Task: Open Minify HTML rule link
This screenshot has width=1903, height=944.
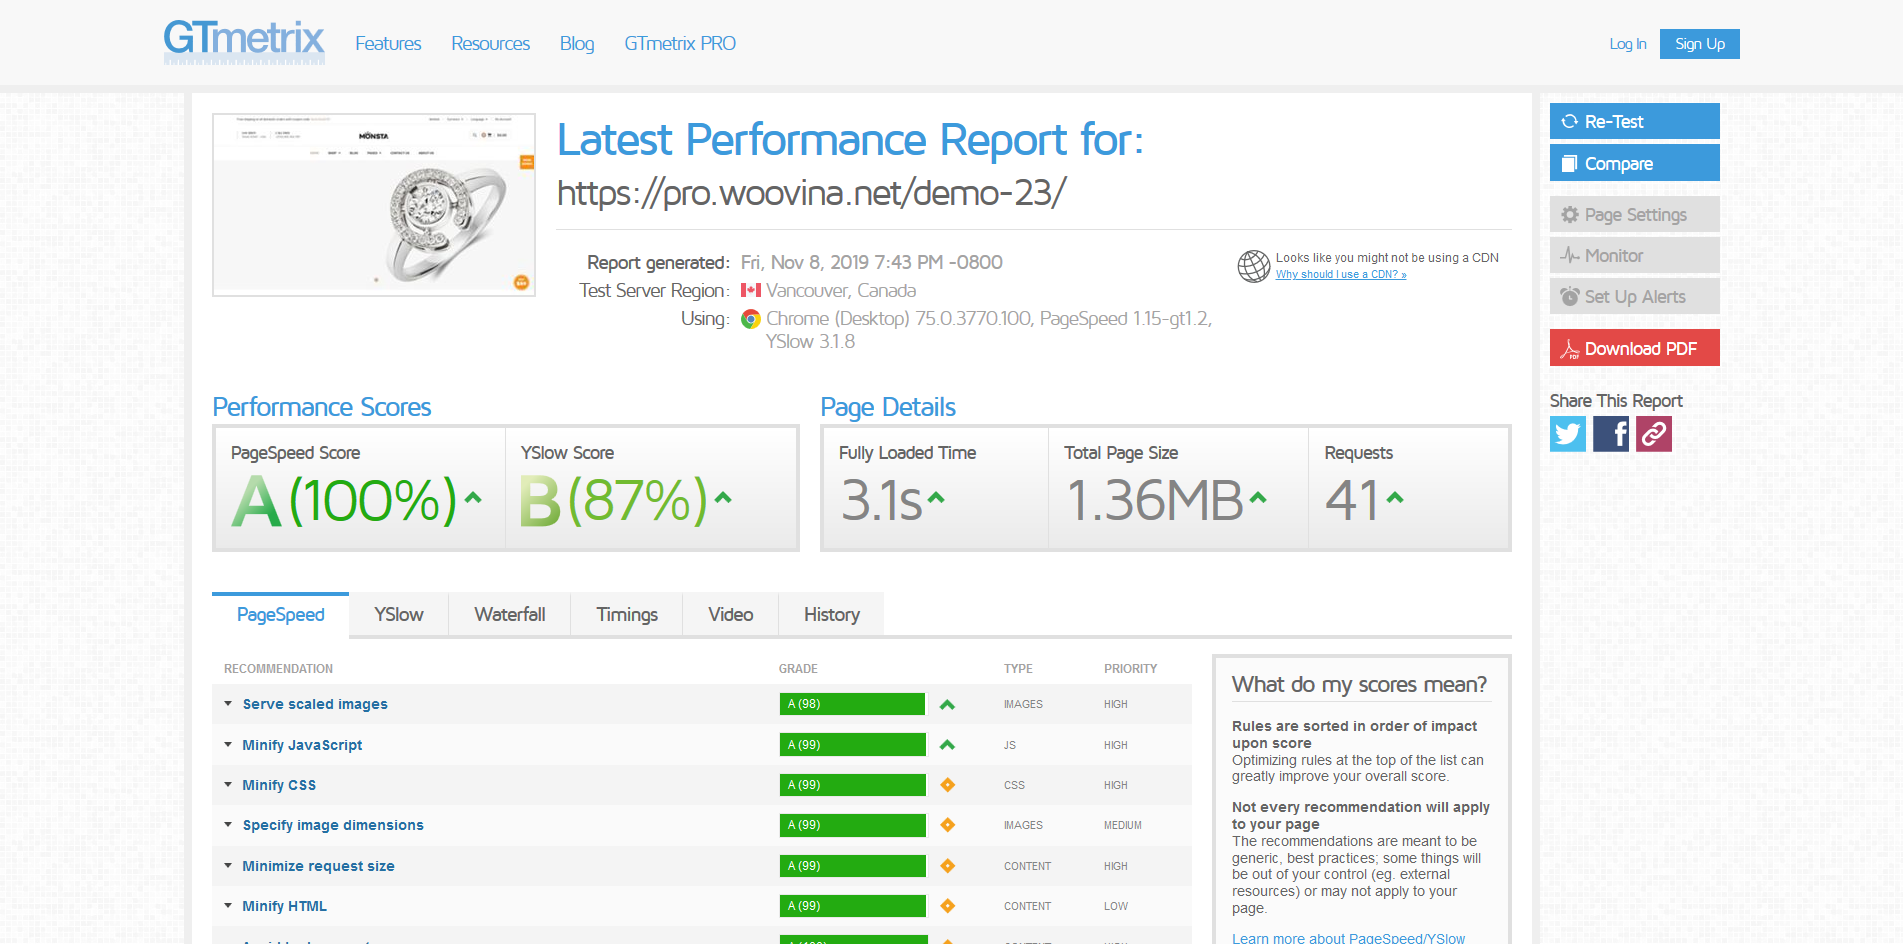Action: pyautogui.click(x=284, y=906)
